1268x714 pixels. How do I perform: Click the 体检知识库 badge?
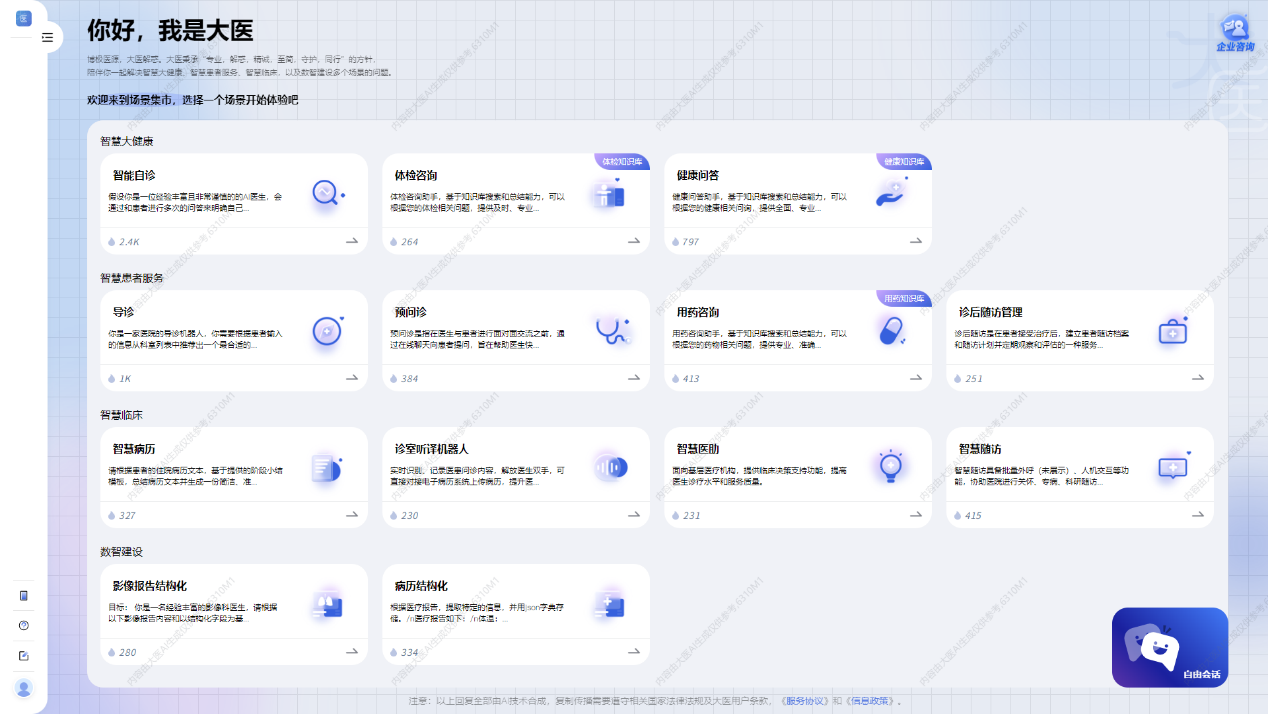622,161
